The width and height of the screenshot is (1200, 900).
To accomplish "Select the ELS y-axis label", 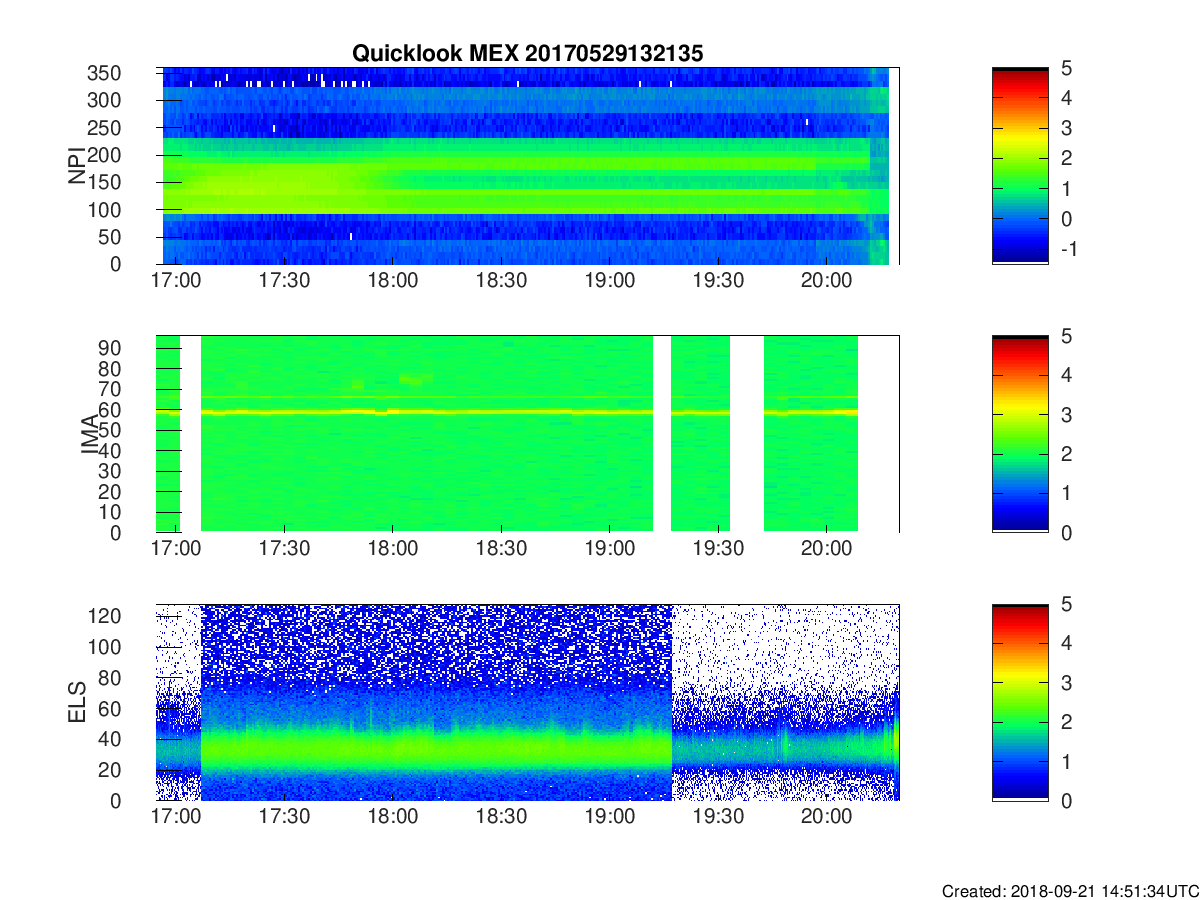I will point(77,702).
